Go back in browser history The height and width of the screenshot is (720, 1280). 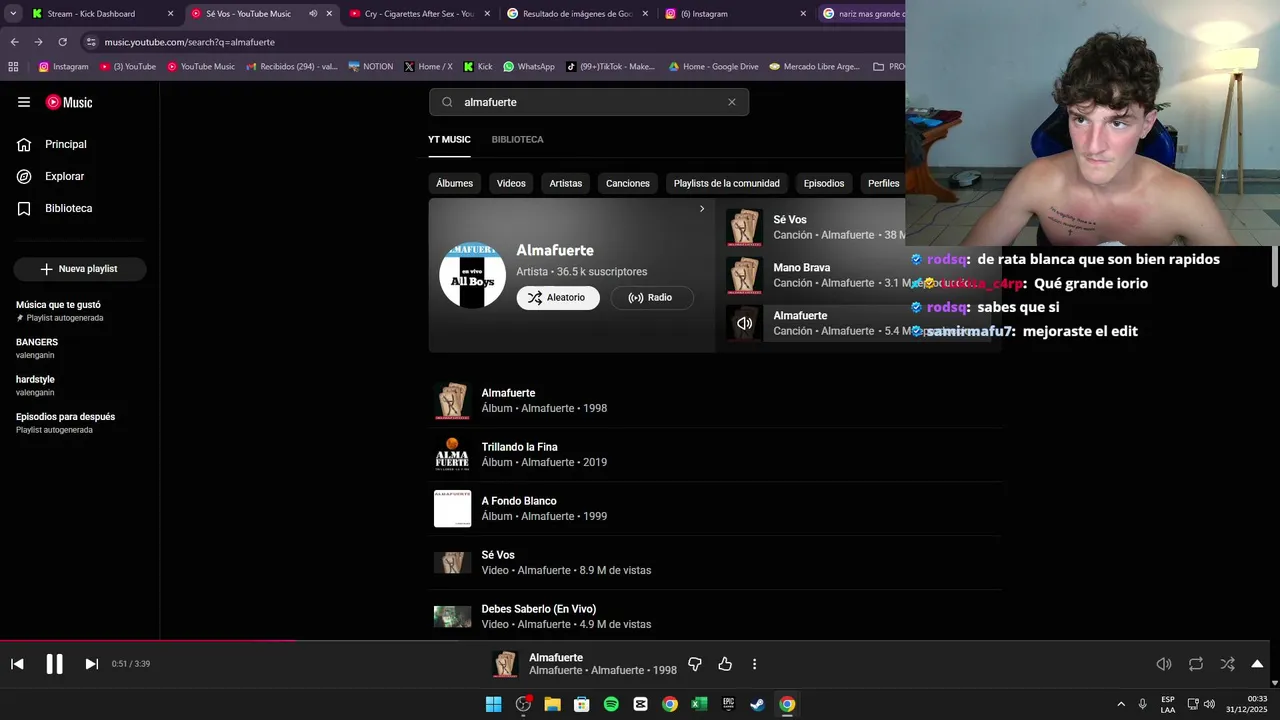pyautogui.click(x=14, y=42)
